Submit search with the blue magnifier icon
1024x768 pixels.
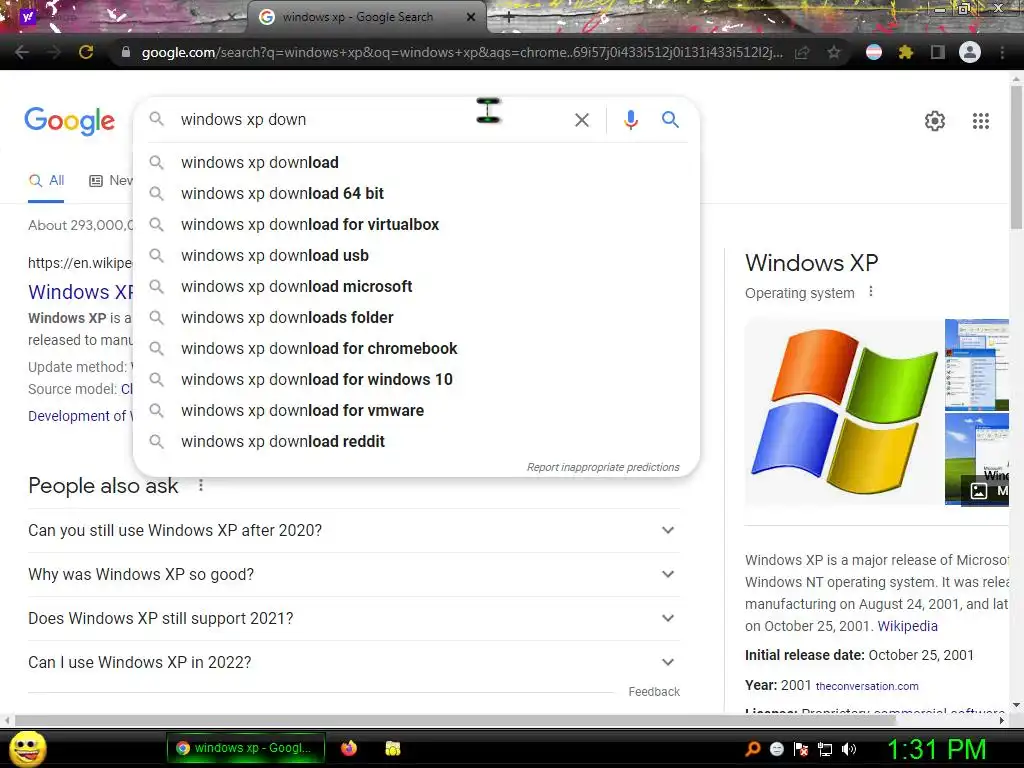tap(670, 120)
